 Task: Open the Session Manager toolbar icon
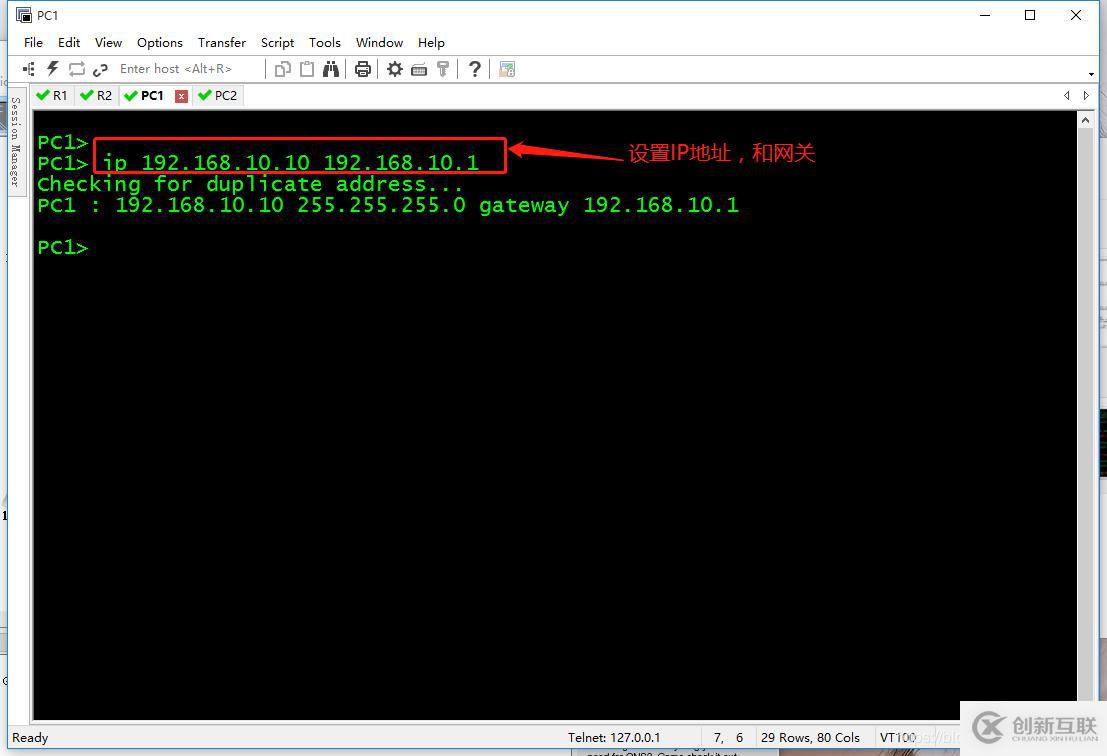click(28, 68)
